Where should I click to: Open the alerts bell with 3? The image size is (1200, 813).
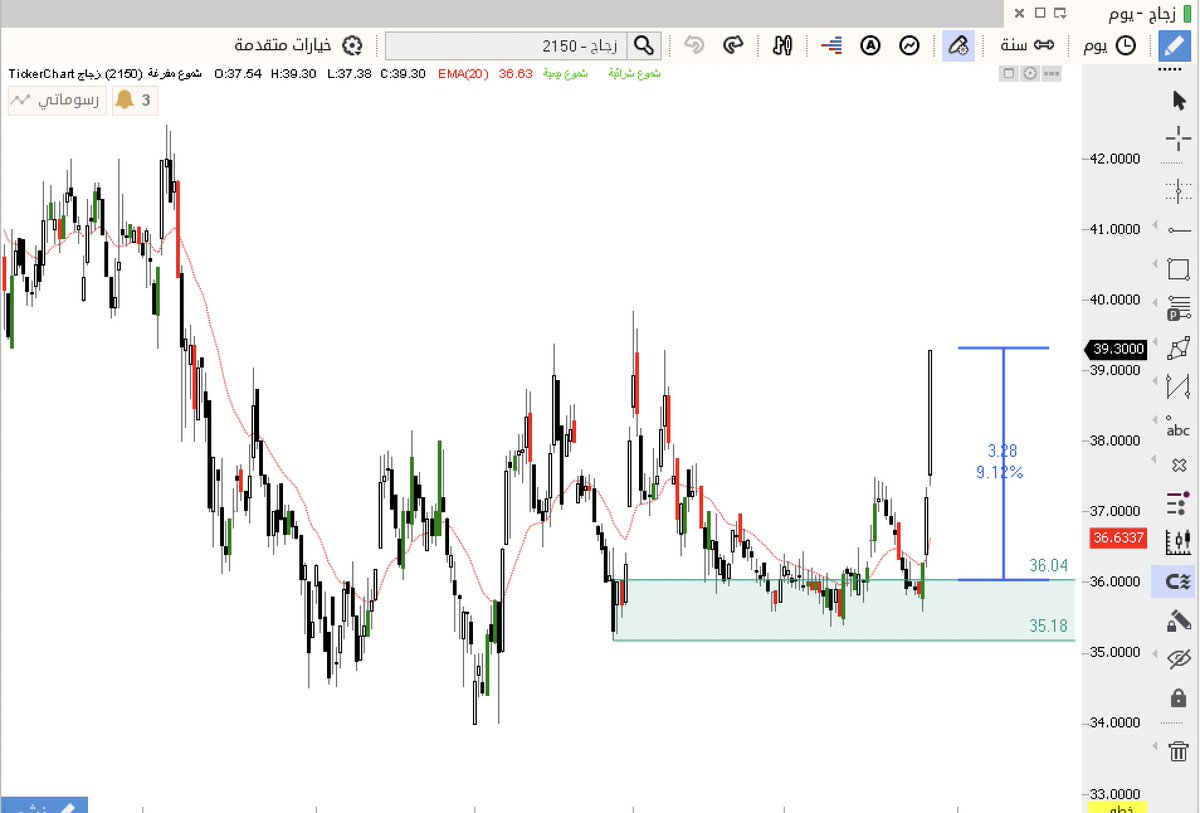coord(135,100)
